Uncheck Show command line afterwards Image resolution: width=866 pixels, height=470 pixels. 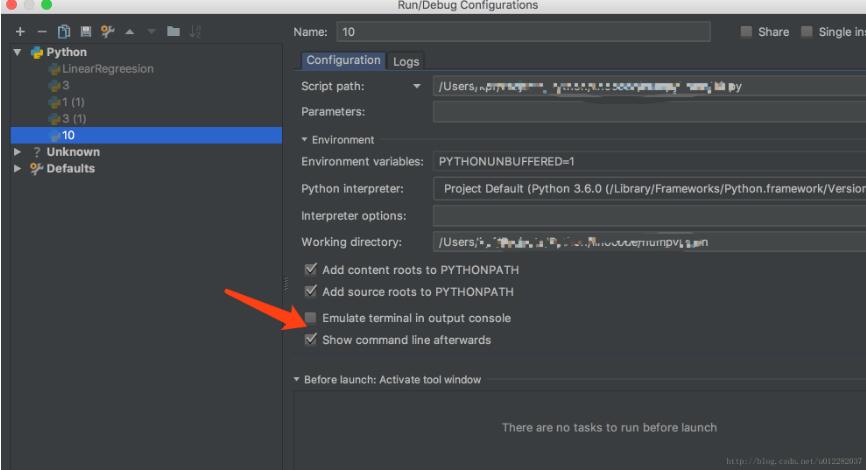(x=311, y=340)
